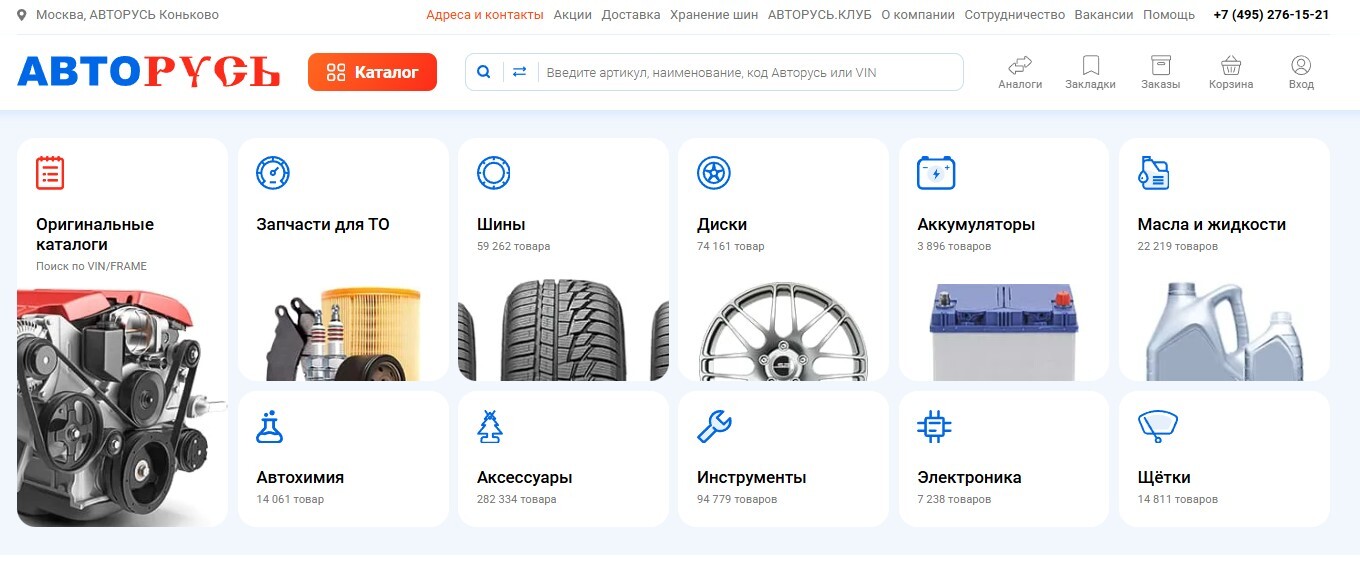This screenshot has height=569, width=1360.
Task: Open Аналоги icon in header
Action: coord(1020,65)
